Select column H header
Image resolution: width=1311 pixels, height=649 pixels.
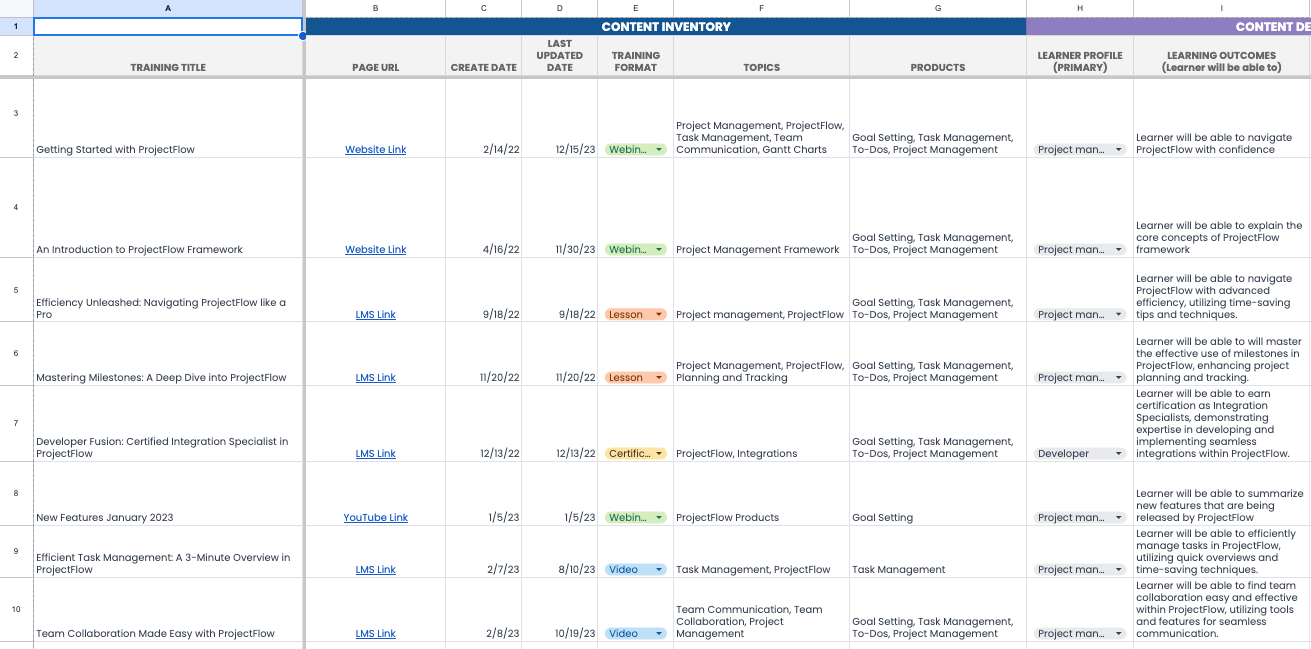(x=1080, y=8)
